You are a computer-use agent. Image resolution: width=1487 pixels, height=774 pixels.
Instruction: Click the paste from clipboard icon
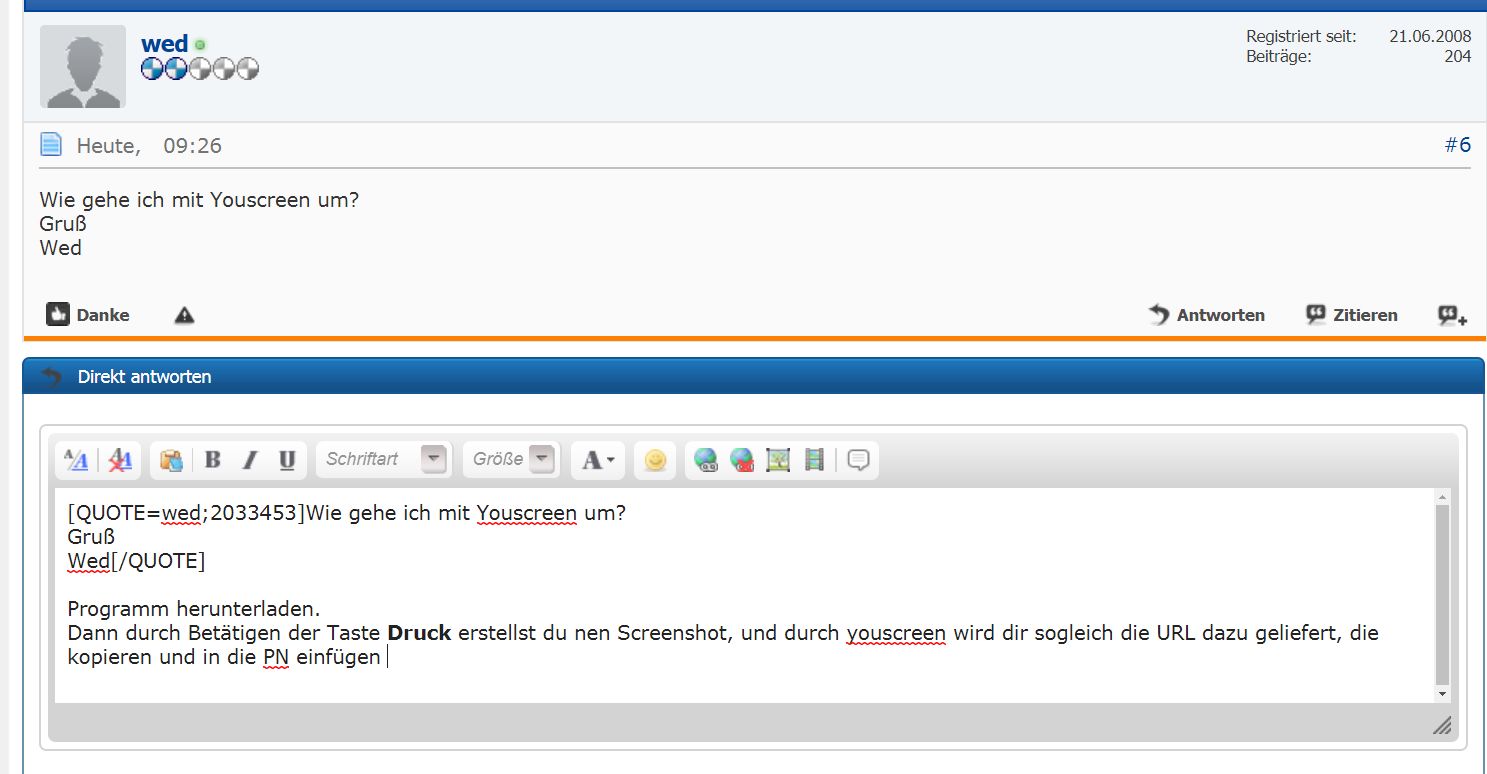point(171,460)
